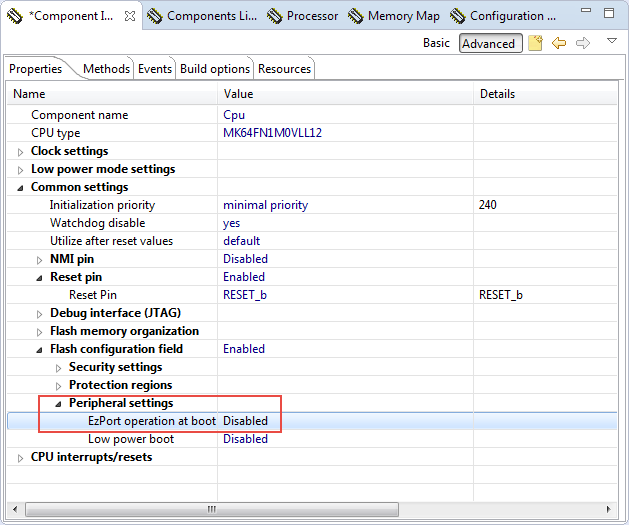Open the Methods tab
Screen dimensions: 629x525
pos(106,68)
